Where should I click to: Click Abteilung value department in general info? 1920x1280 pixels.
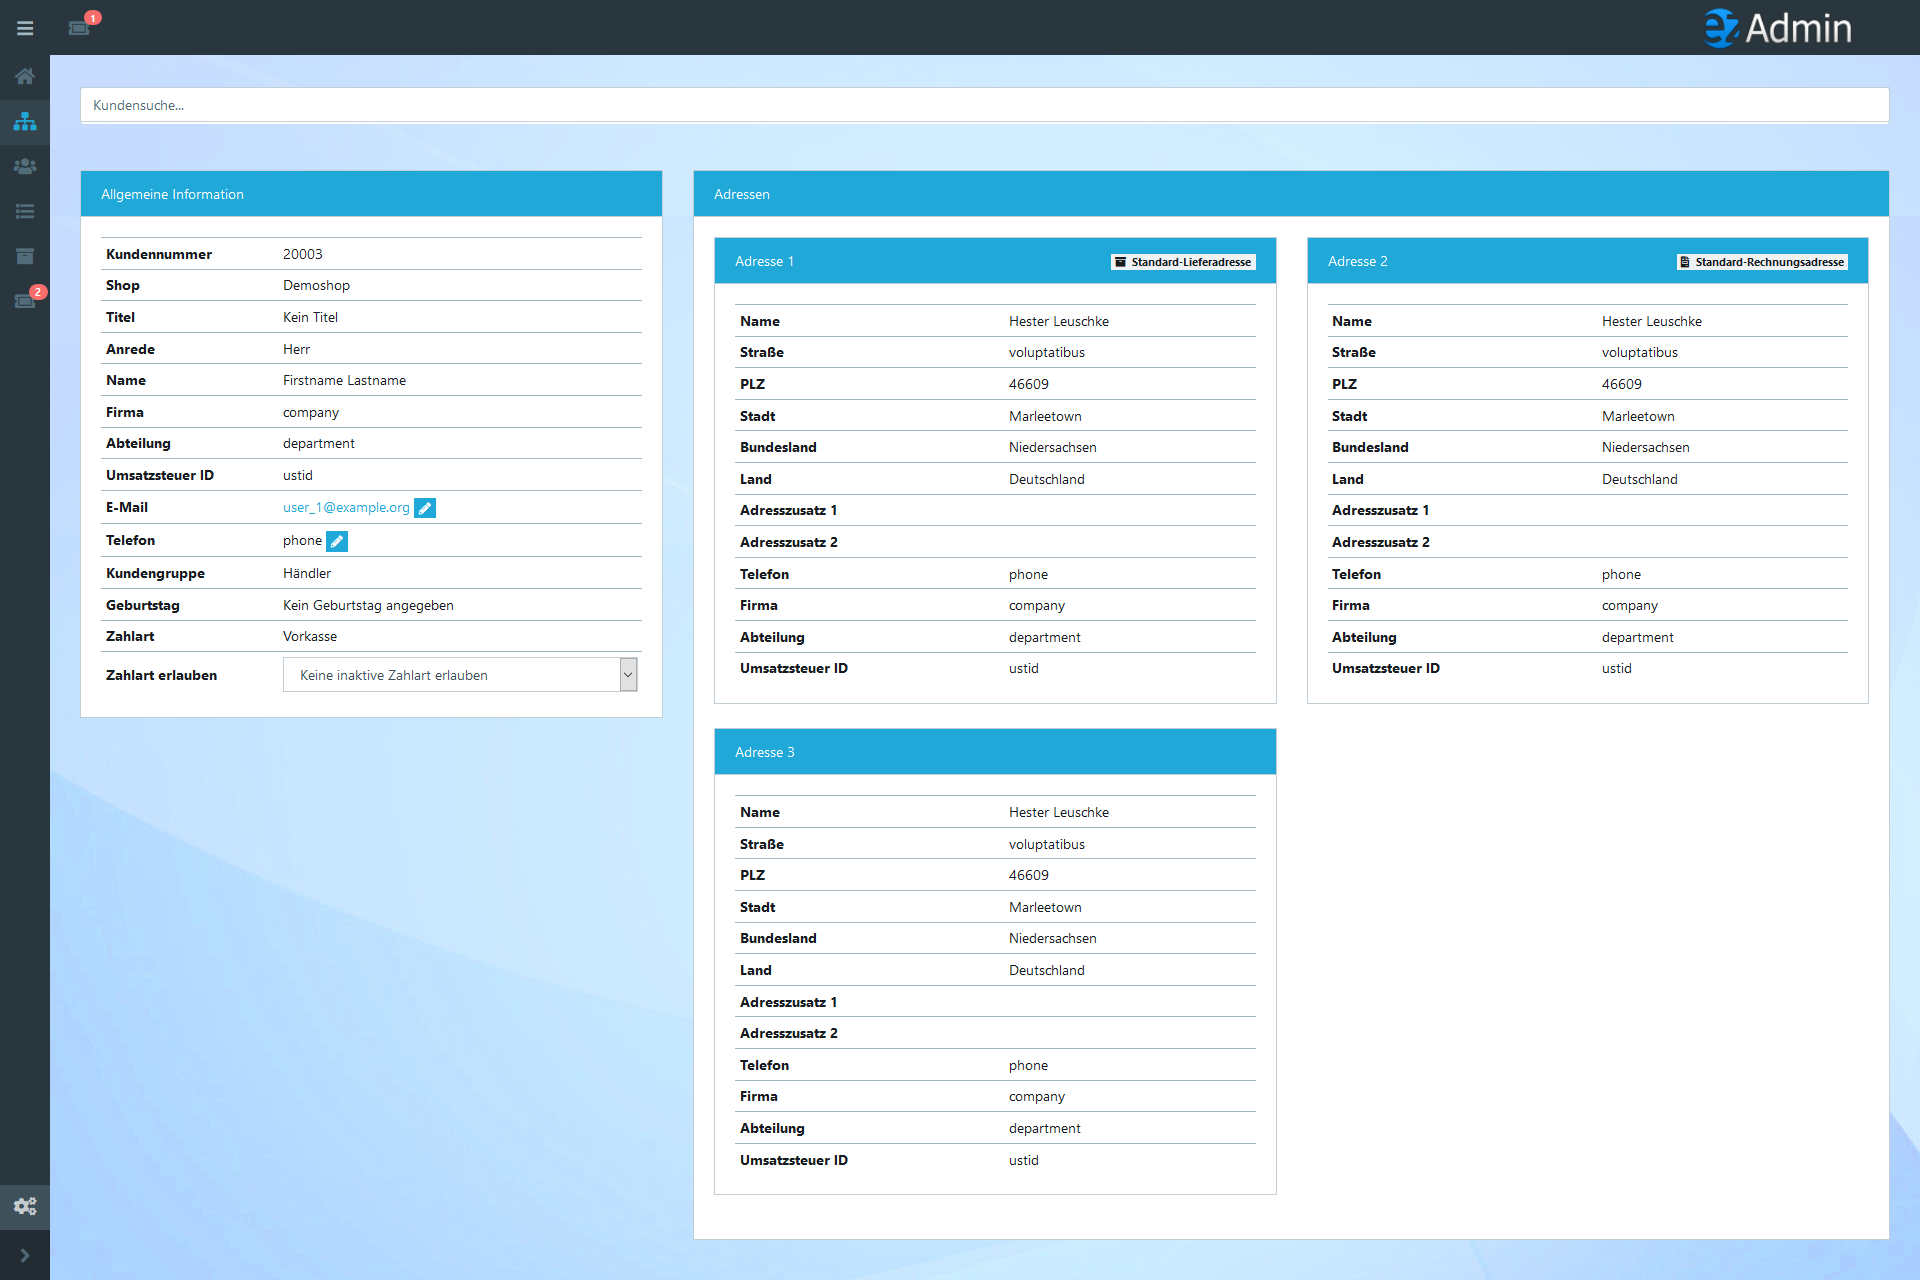pos(319,443)
